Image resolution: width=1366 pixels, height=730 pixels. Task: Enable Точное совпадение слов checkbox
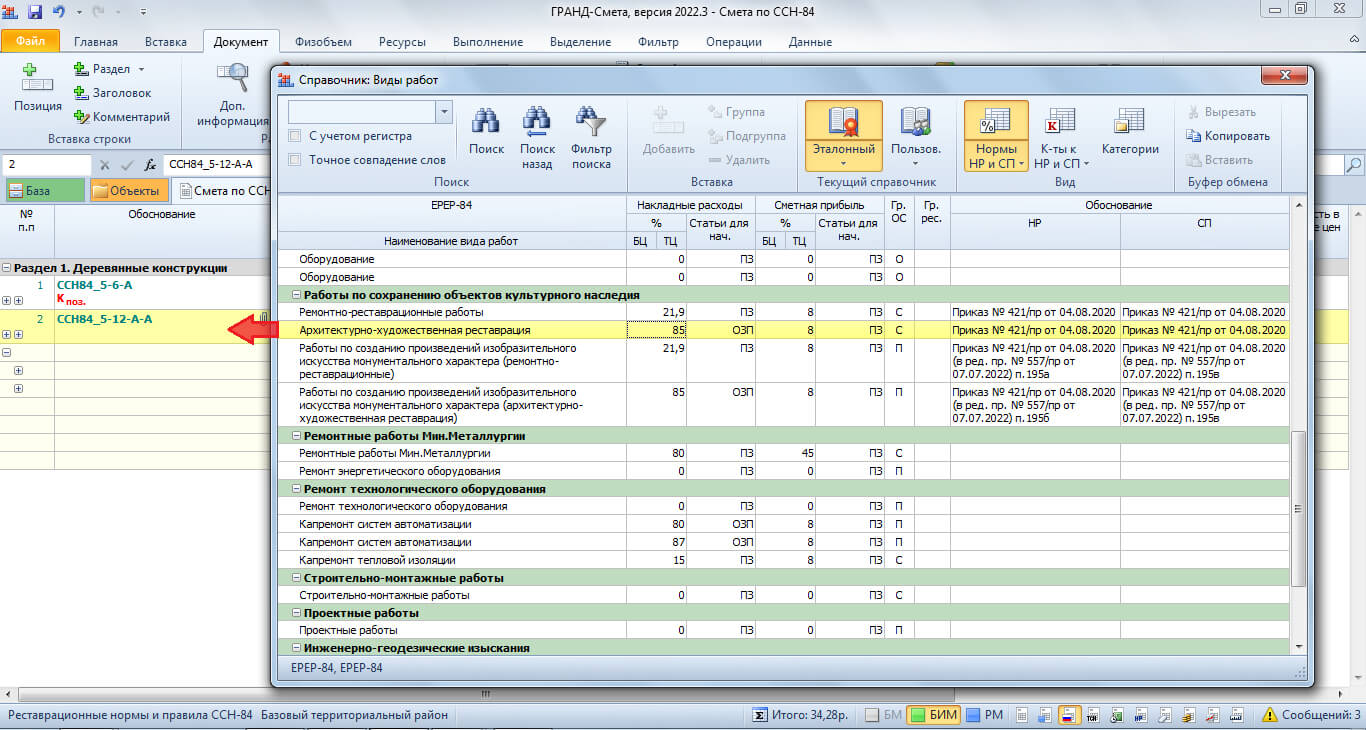pyautogui.click(x=295, y=160)
